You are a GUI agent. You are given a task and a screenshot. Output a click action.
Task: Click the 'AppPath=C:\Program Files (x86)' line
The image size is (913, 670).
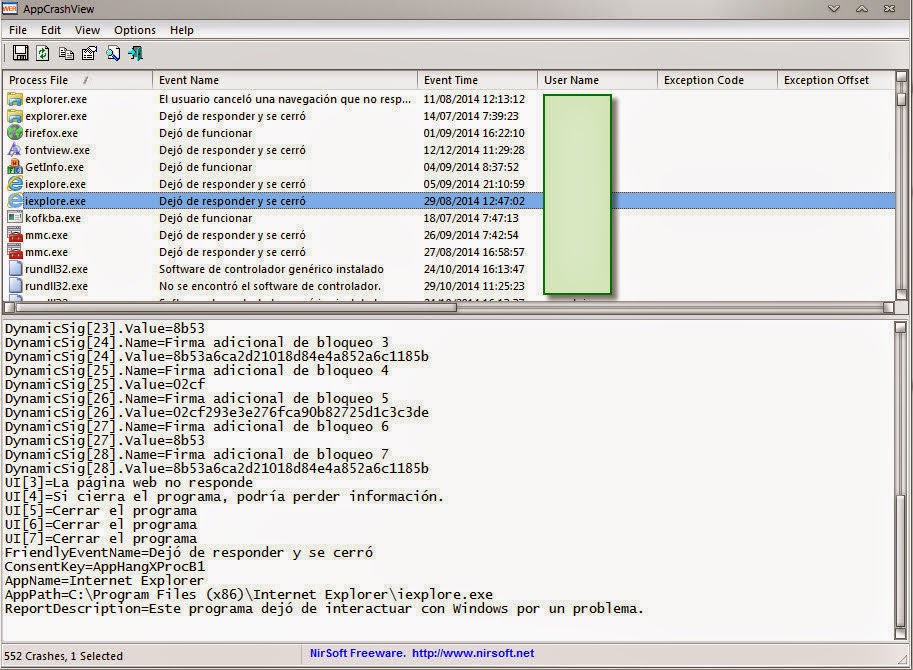[249, 594]
